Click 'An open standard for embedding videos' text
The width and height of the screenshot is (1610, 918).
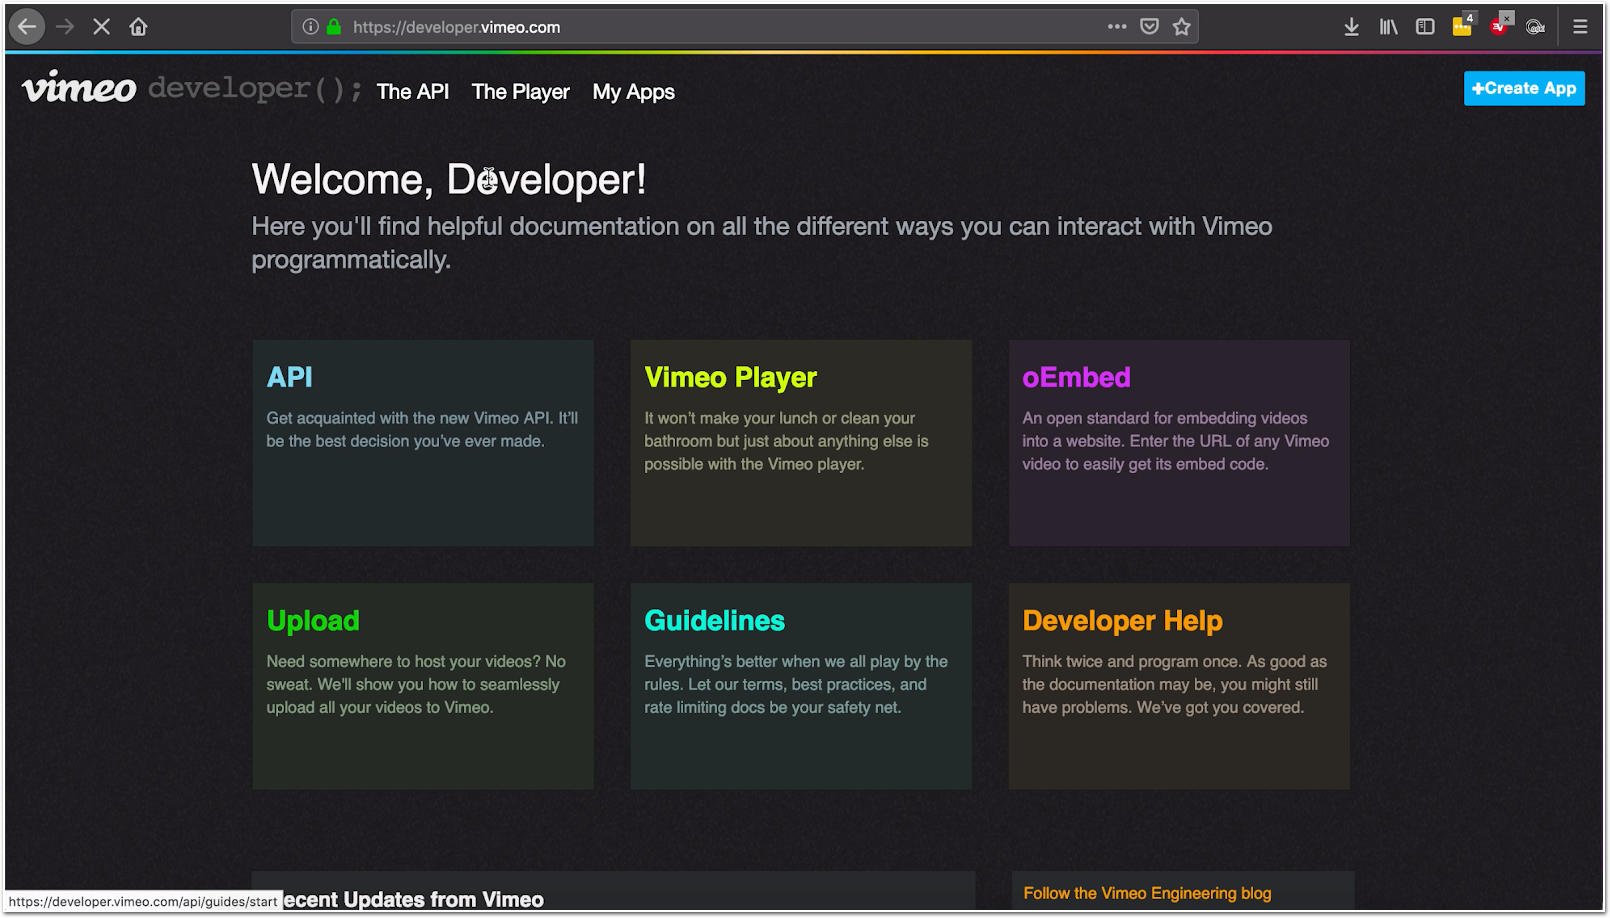[x=1176, y=441]
